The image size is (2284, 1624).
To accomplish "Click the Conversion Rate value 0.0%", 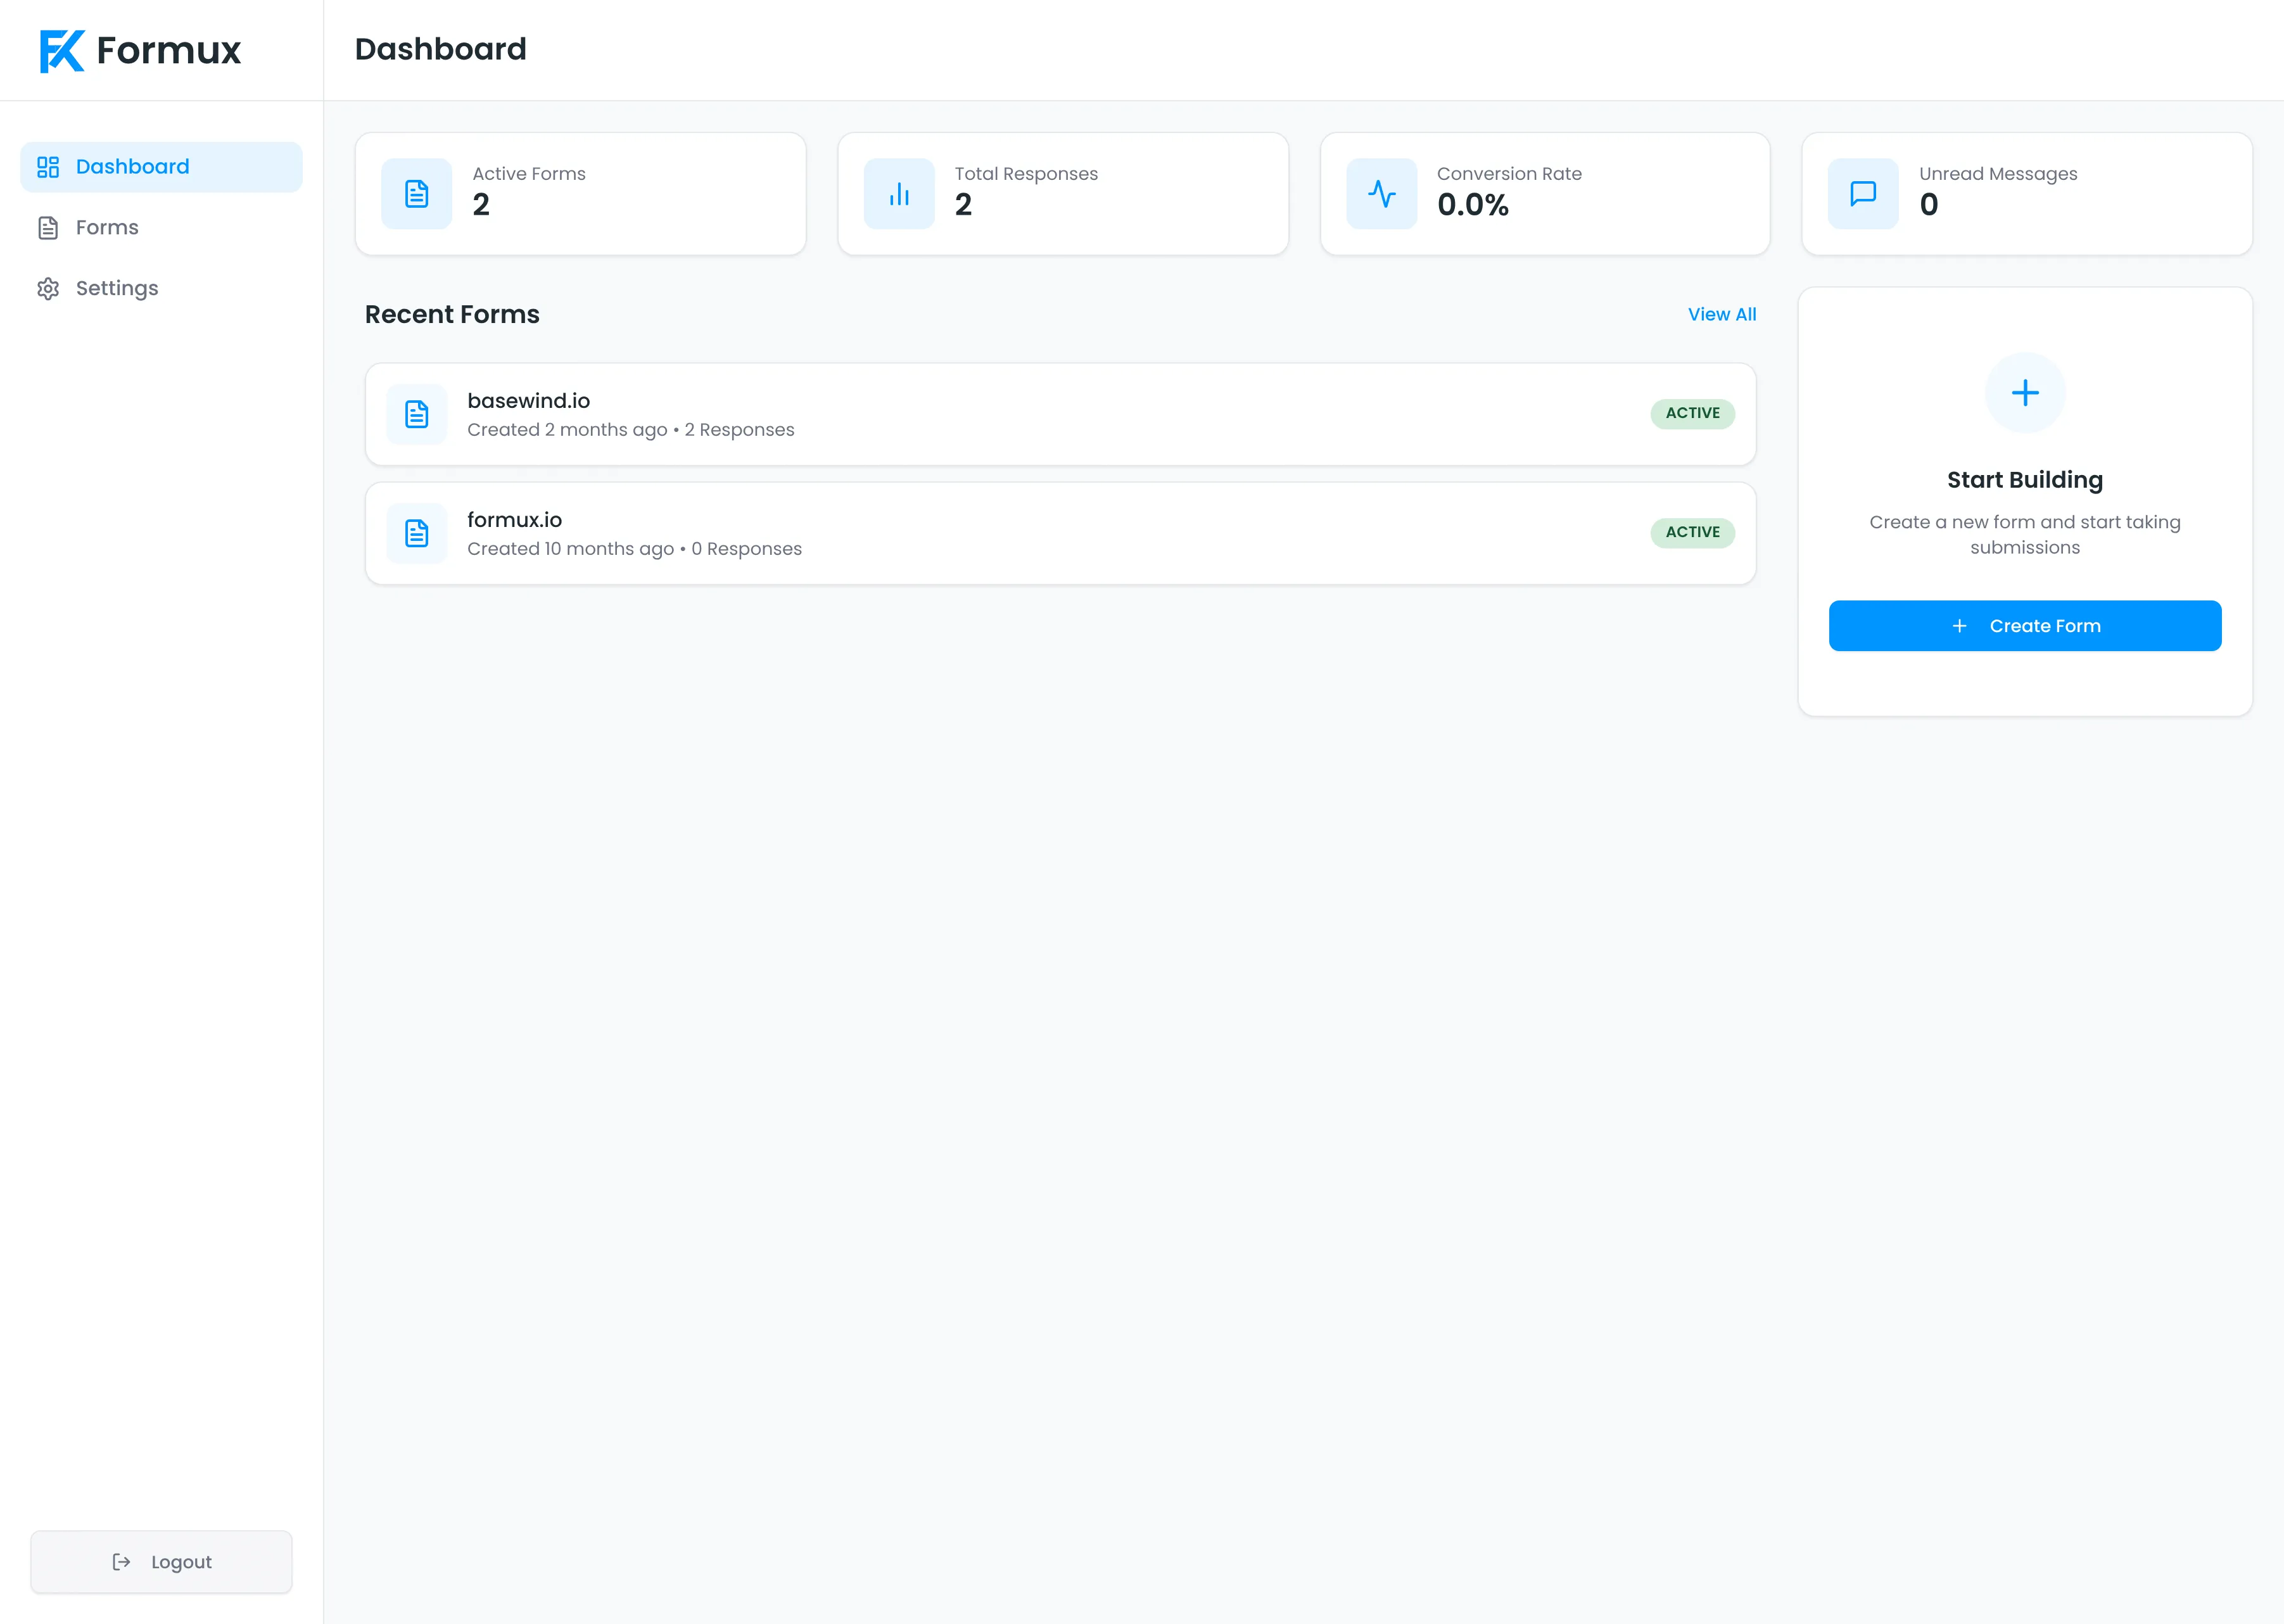I will click(1472, 205).
